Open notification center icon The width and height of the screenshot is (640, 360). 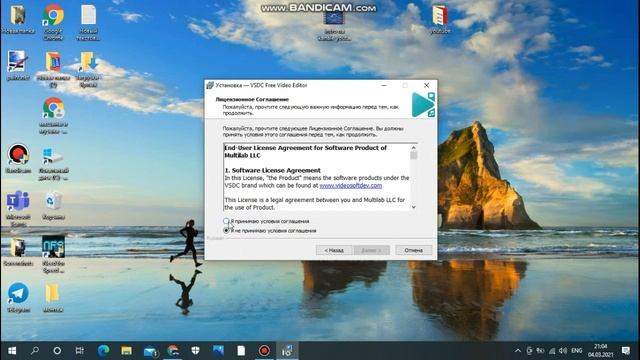(x=626, y=351)
